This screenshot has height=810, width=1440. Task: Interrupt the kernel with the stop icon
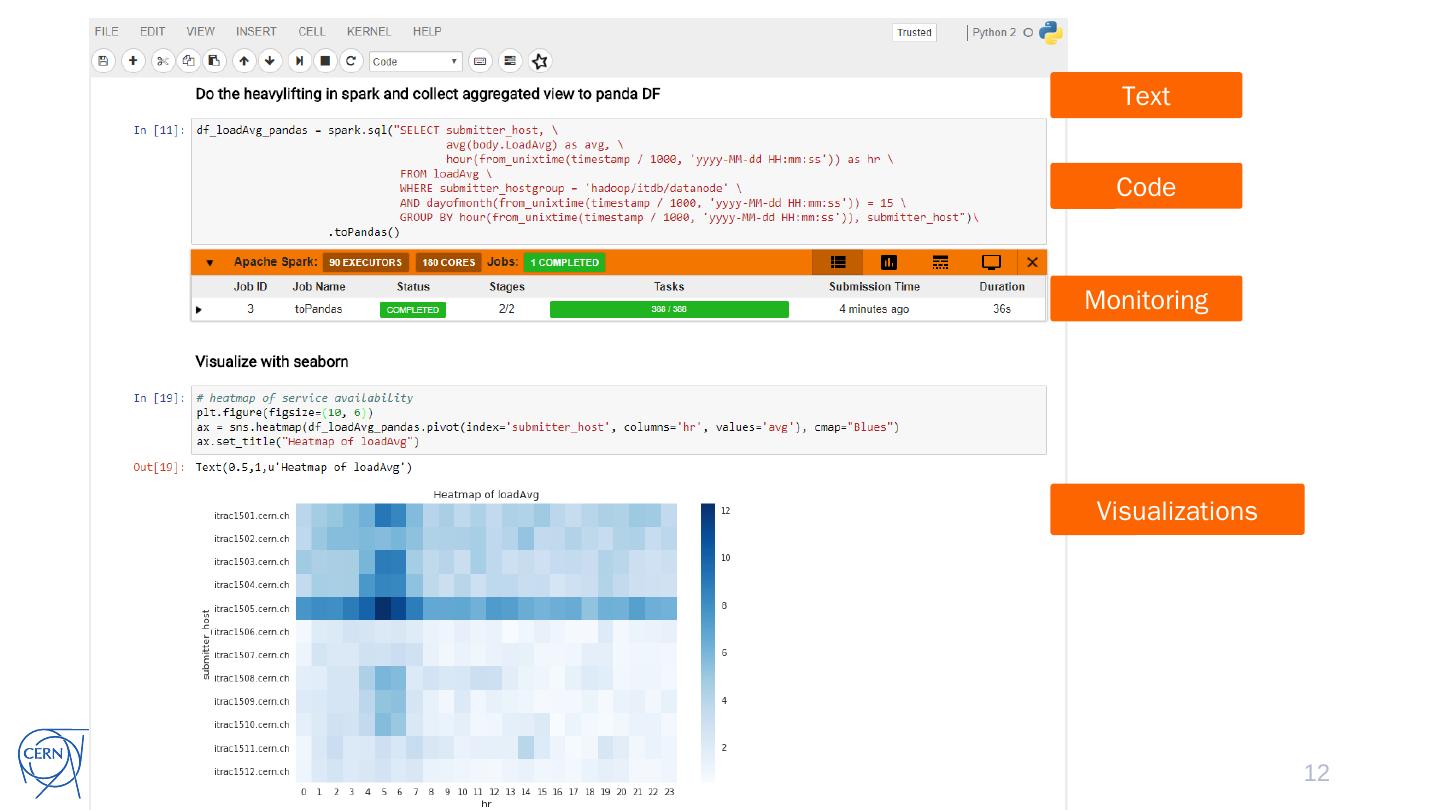click(325, 61)
